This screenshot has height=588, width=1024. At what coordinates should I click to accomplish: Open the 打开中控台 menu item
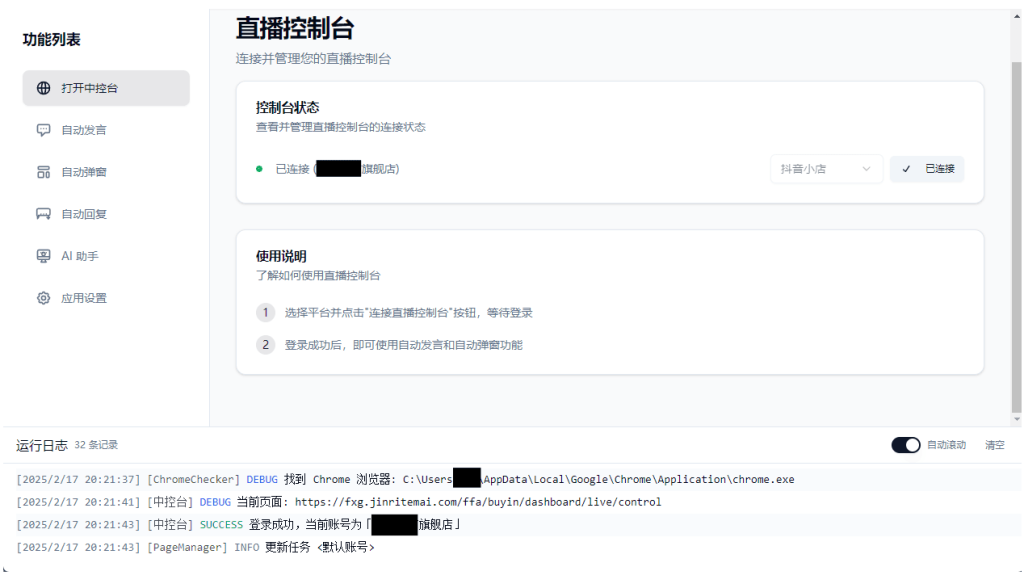[x=106, y=88]
